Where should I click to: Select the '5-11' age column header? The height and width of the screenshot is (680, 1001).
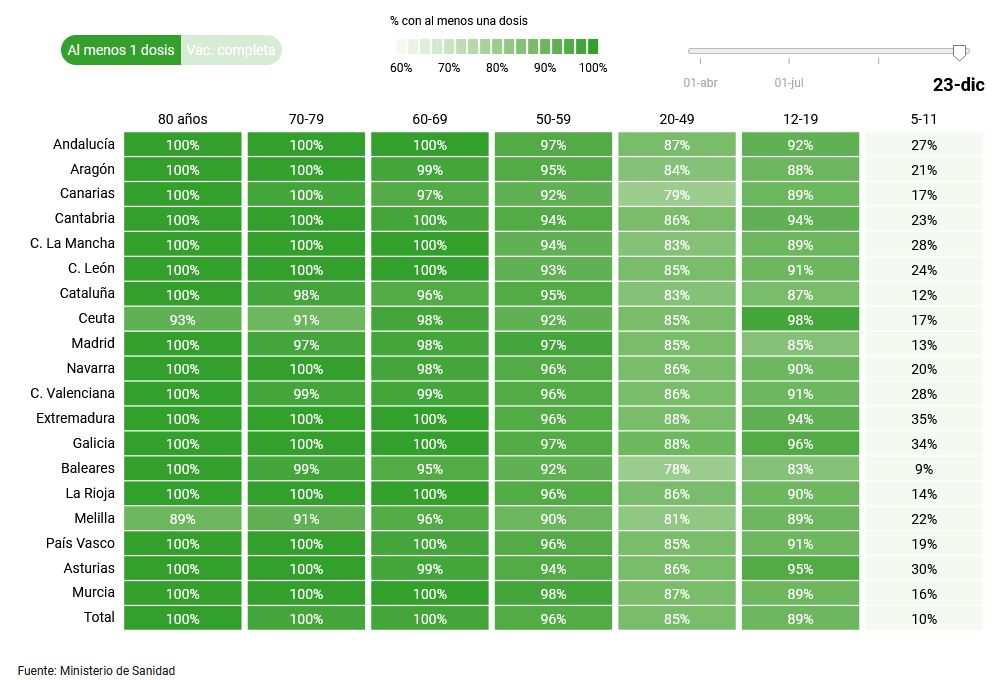coord(924,119)
